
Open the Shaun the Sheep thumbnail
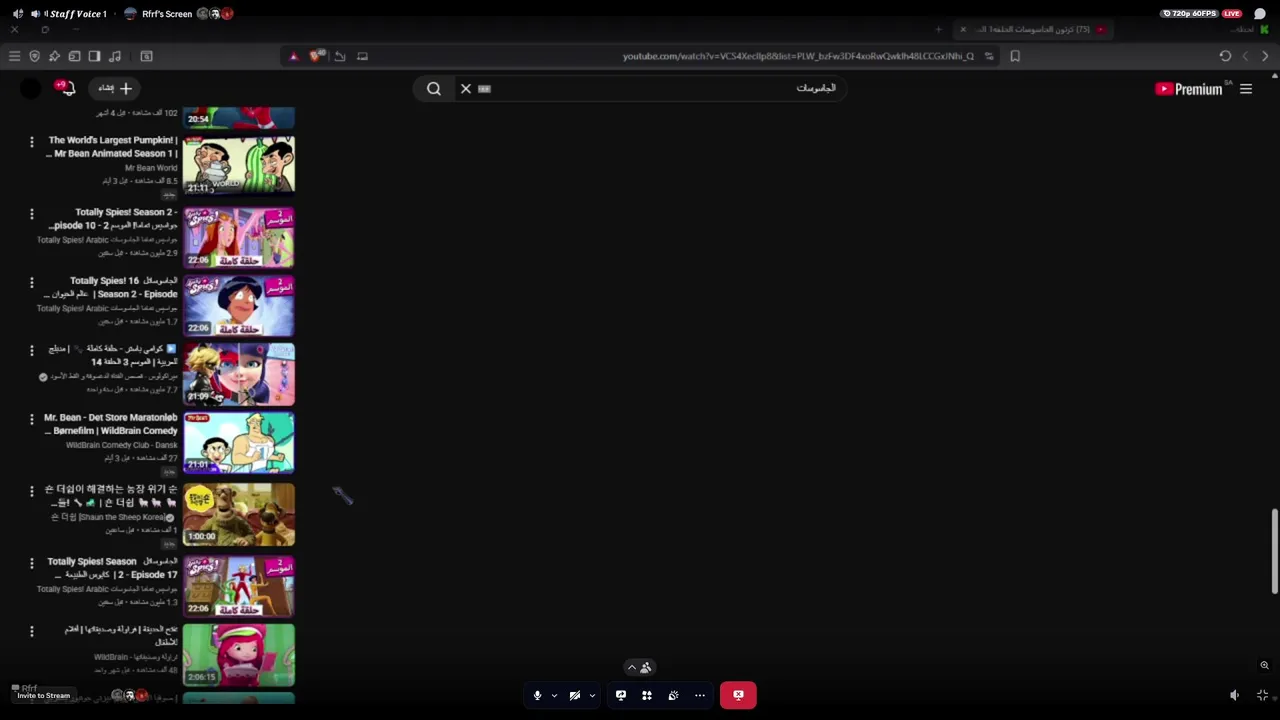click(x=239, y=514)
